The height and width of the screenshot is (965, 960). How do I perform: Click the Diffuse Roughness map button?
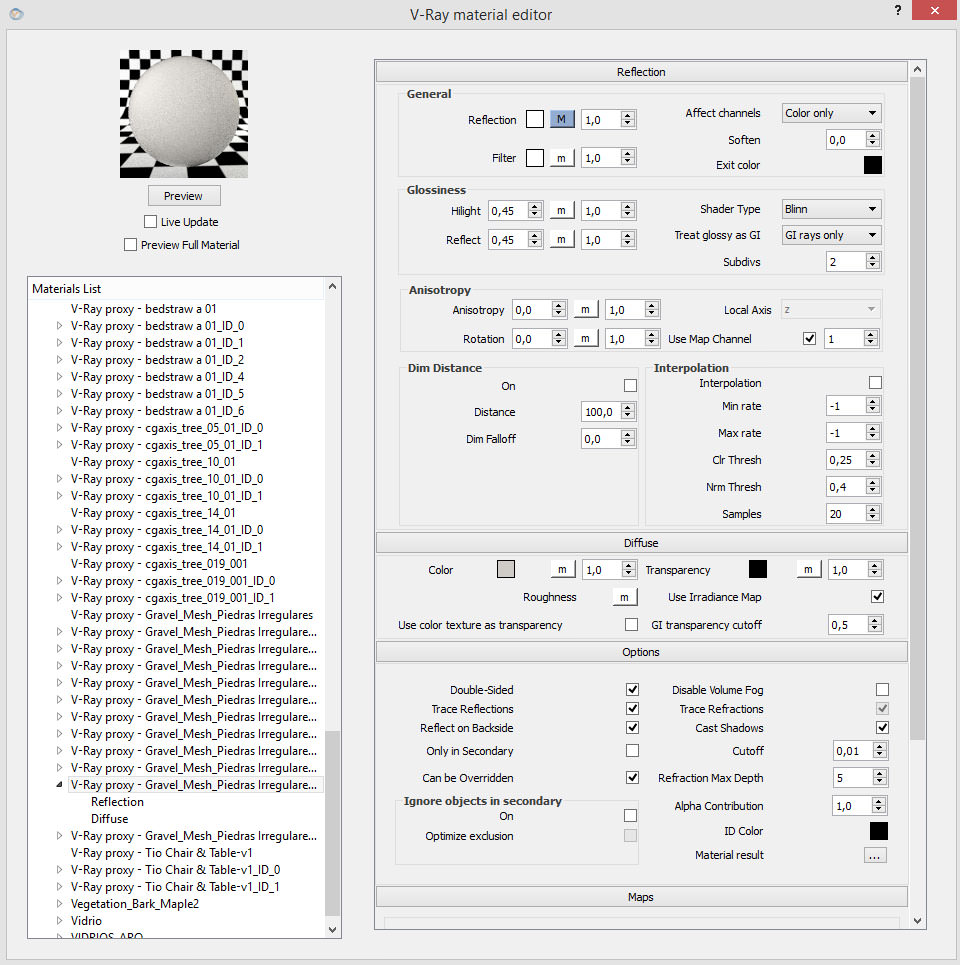coord(624,597)
